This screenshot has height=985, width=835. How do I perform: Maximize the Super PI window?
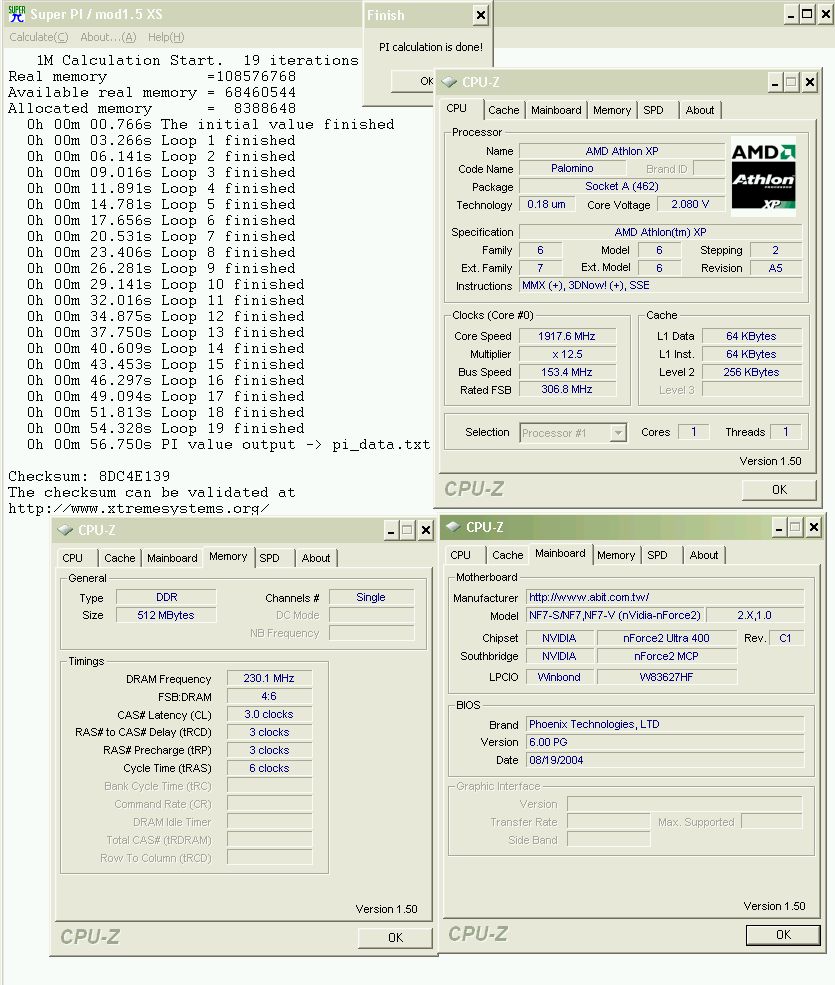(807, 14)
